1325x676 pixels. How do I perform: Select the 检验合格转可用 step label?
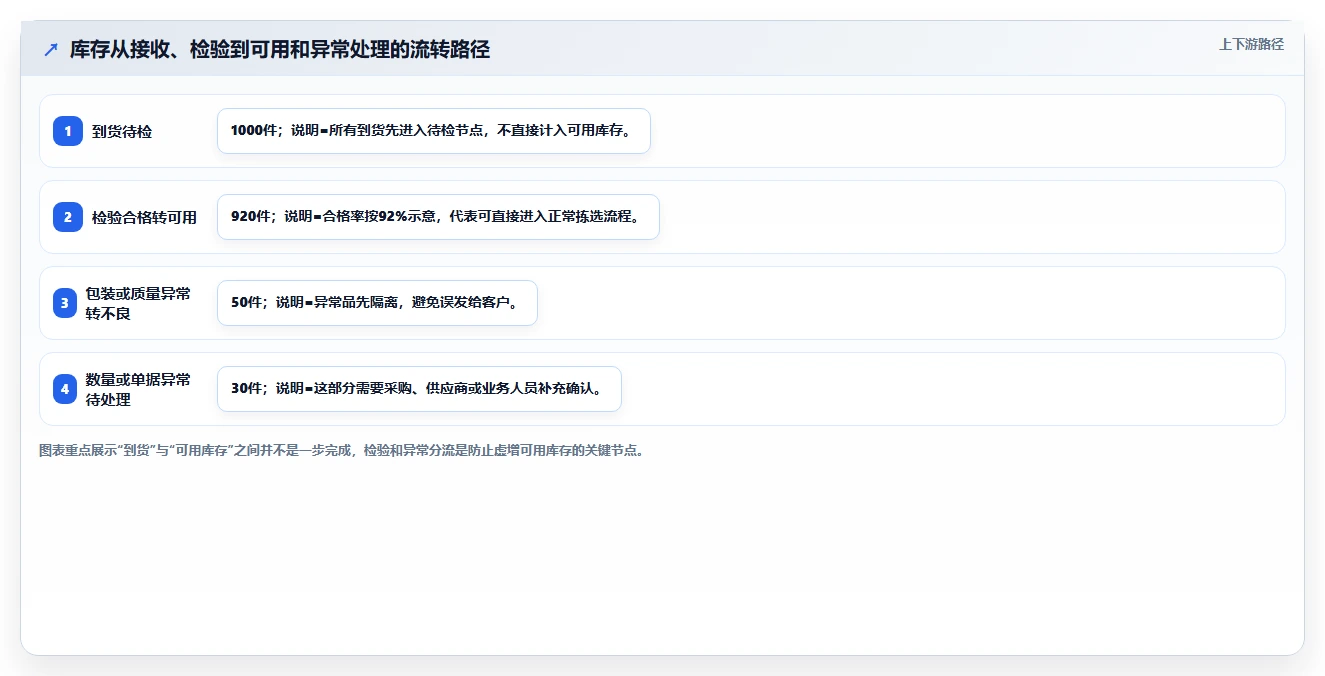[x=144, y=217]
